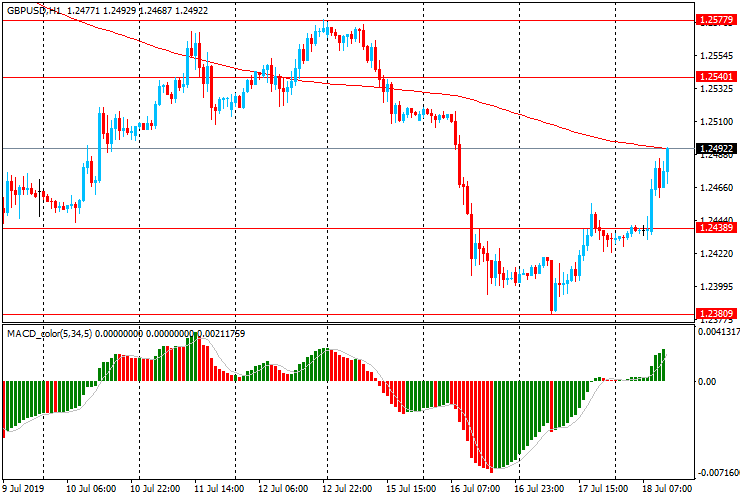
Task: Click the 16 Jul 23:00 time label
Action: [539, 488]
